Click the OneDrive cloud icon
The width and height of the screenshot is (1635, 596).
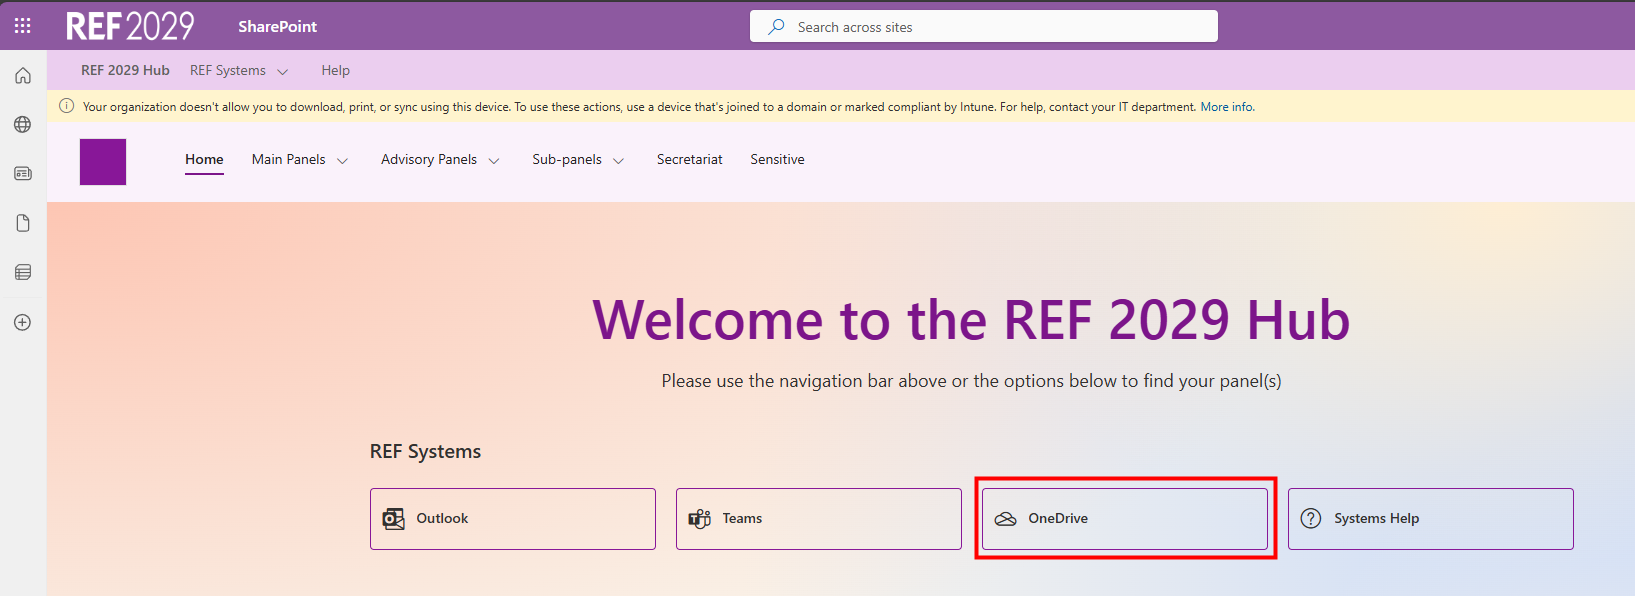[x=1006, y=519]
